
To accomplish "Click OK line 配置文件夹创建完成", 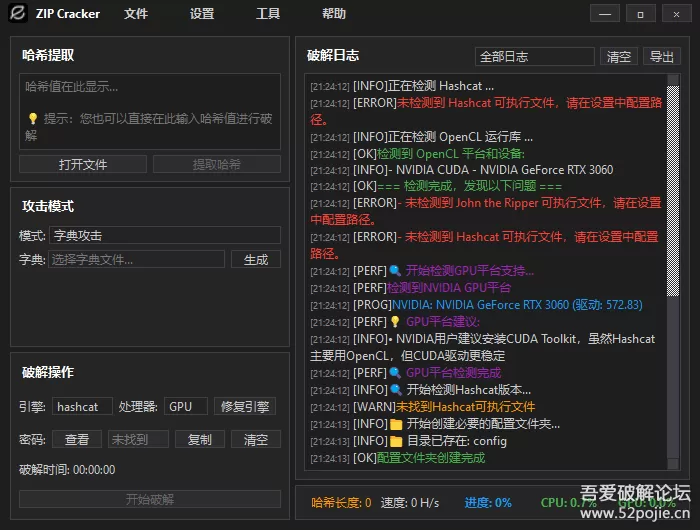I will point(398,458).
